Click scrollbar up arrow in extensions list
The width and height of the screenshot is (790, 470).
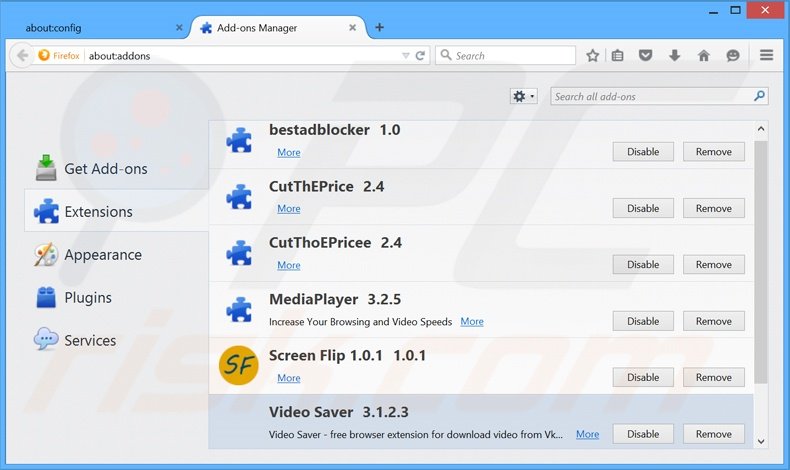761,129
